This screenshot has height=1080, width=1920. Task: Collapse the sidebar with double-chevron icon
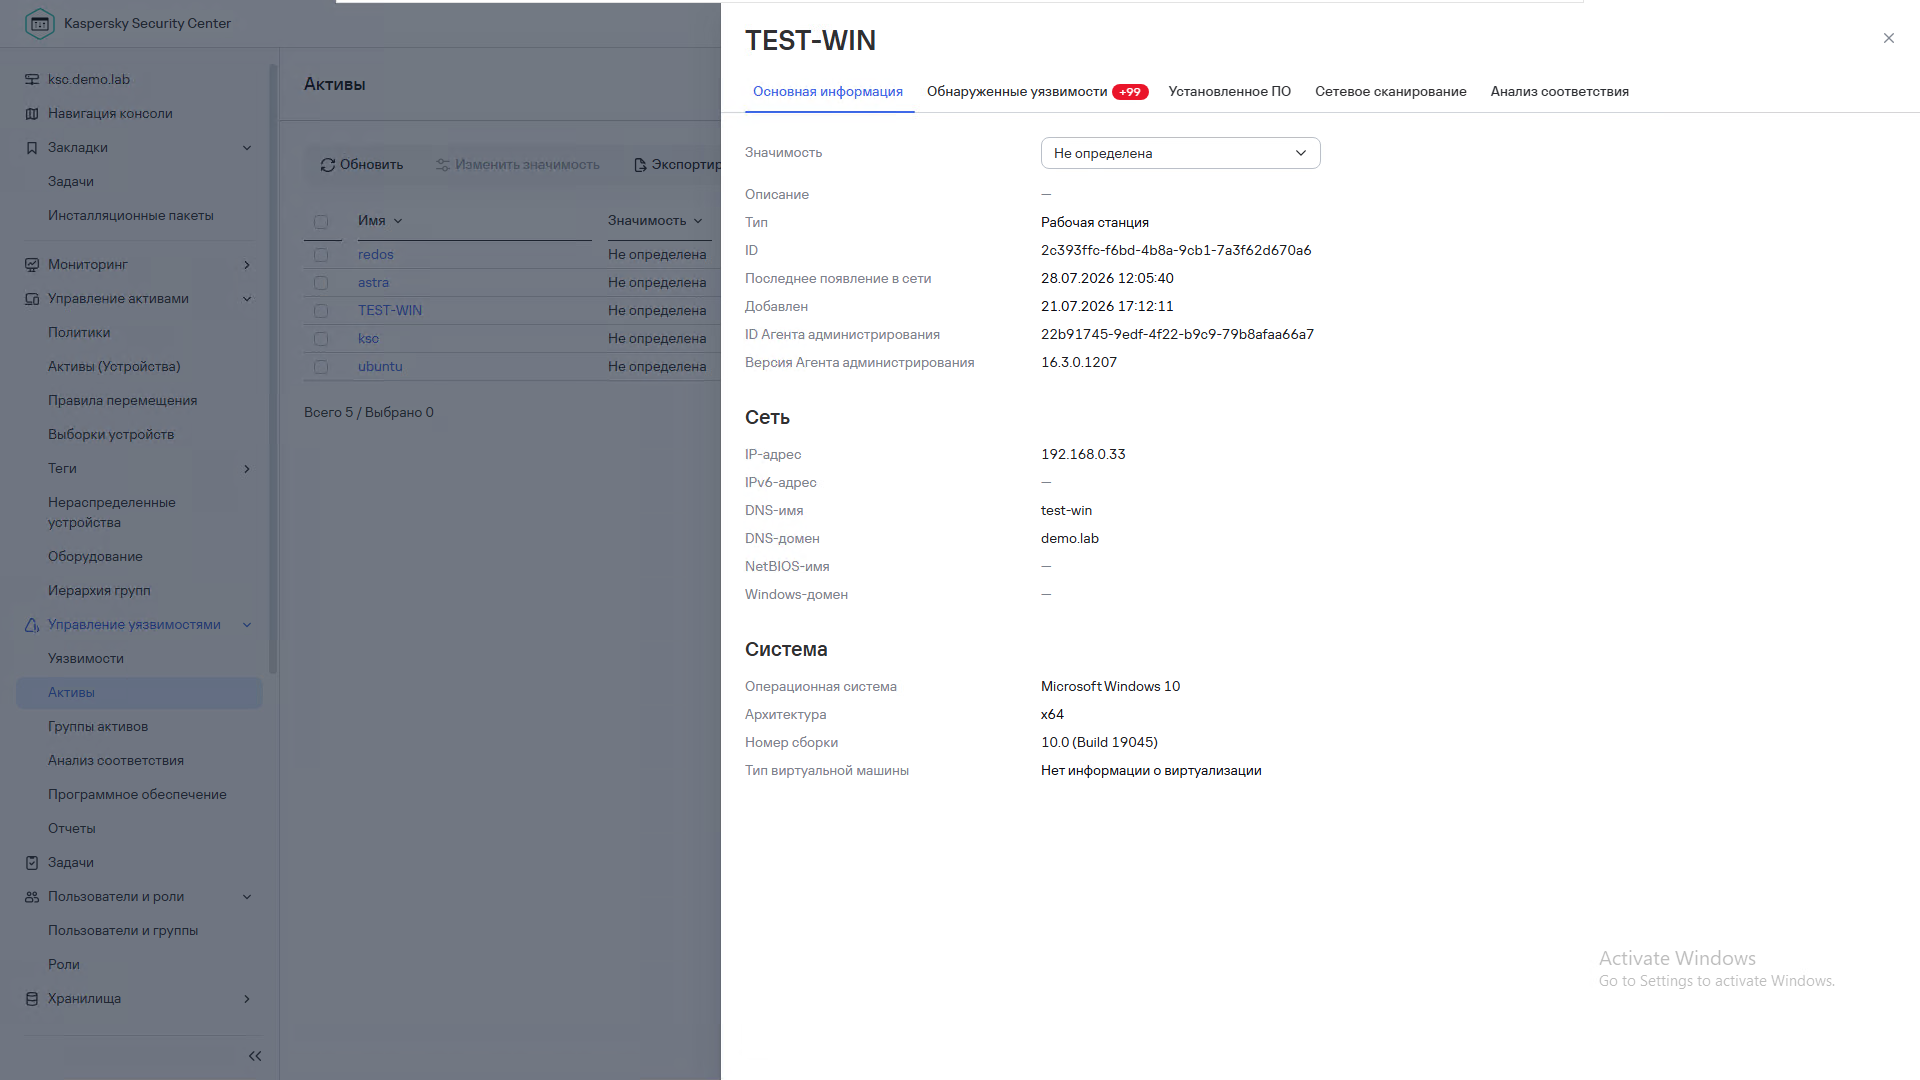[x=255, y=1056]
